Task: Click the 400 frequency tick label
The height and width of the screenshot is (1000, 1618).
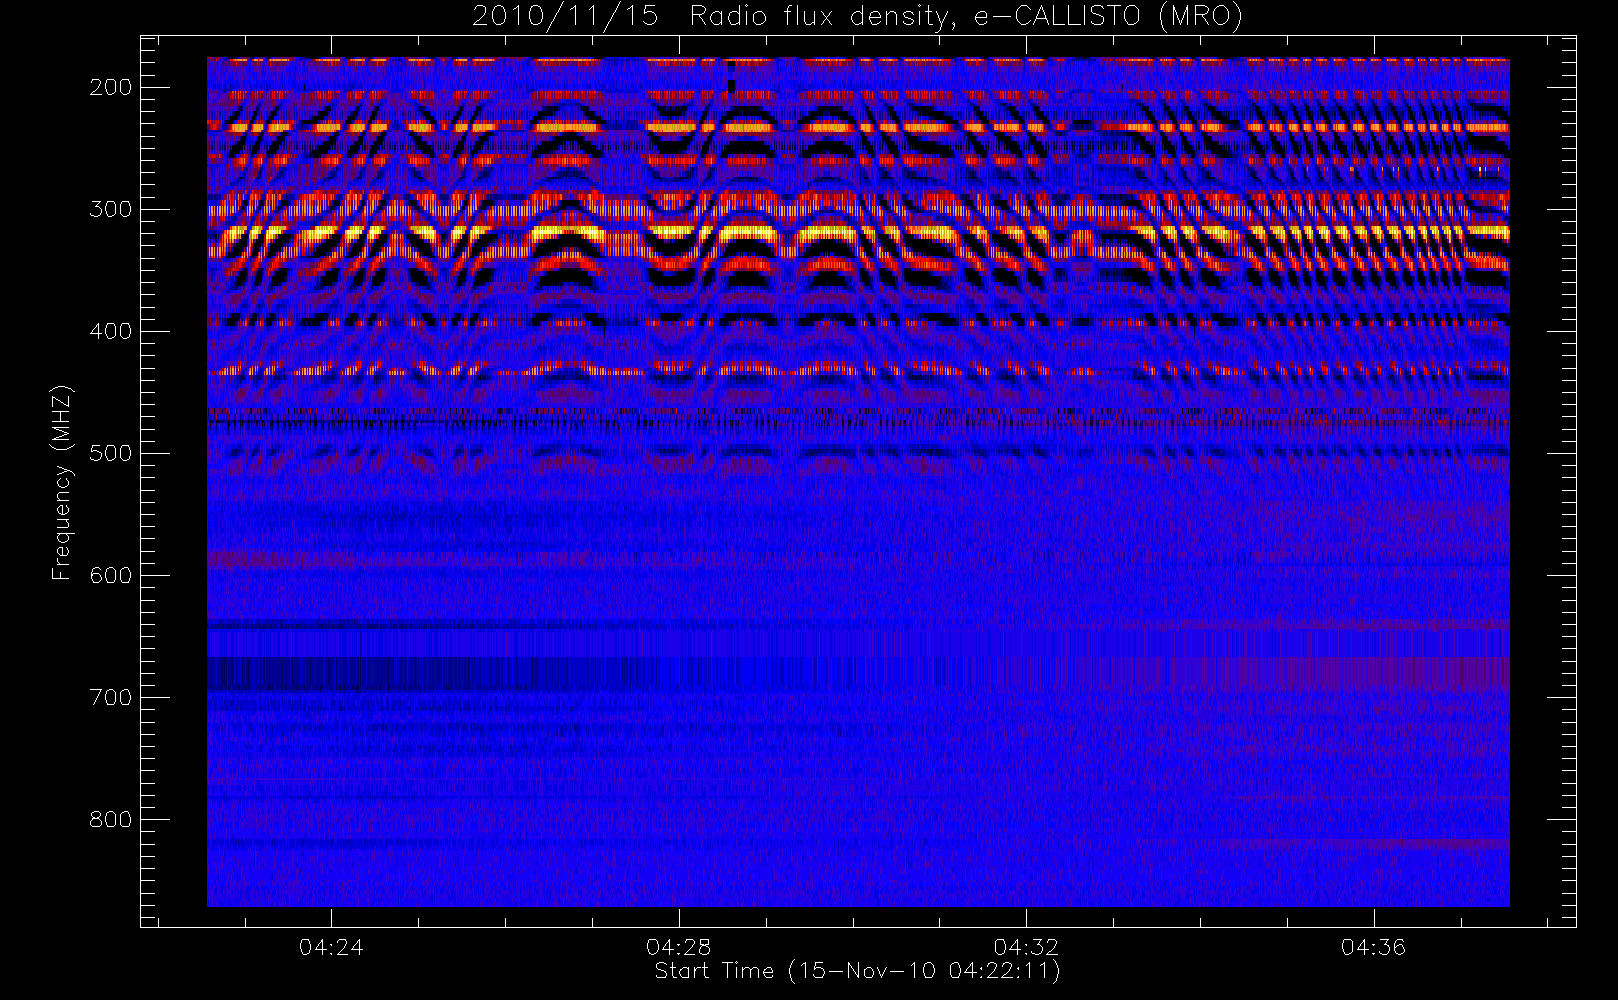Action: pos(111,331)
